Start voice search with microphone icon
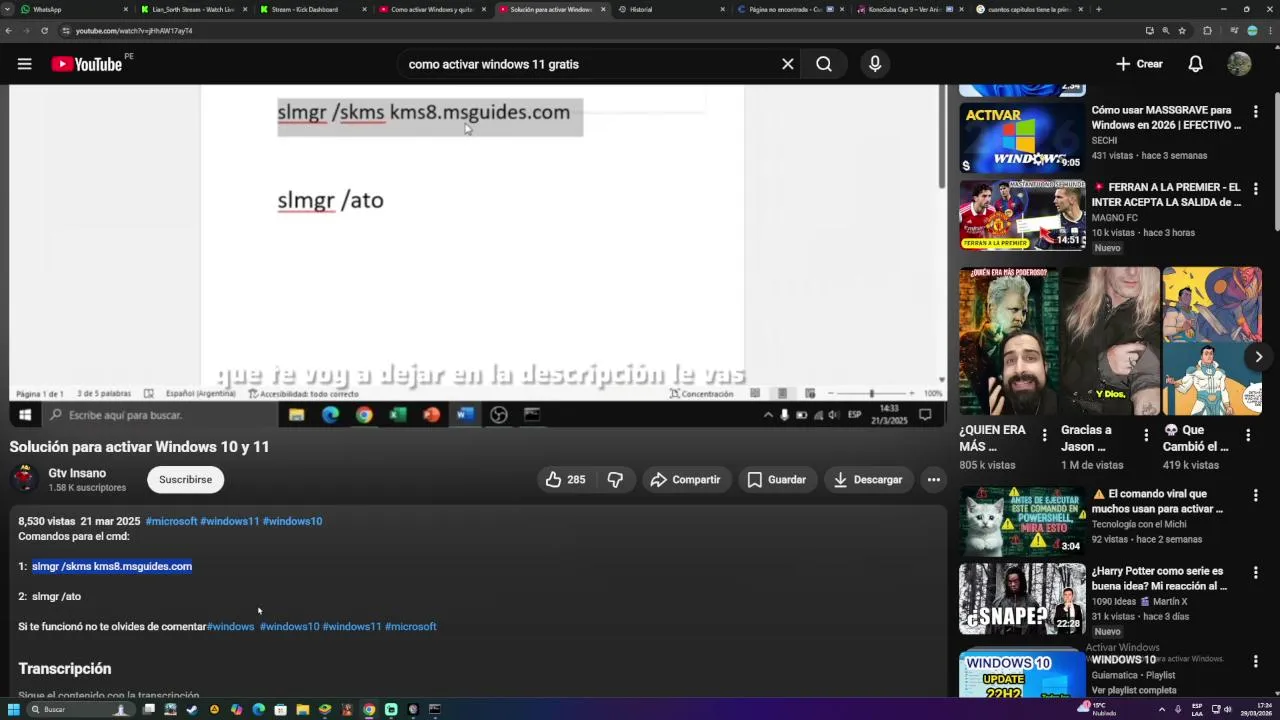Screen dimensions: 1280x720 pyautogui.click(x=875, y=64)
